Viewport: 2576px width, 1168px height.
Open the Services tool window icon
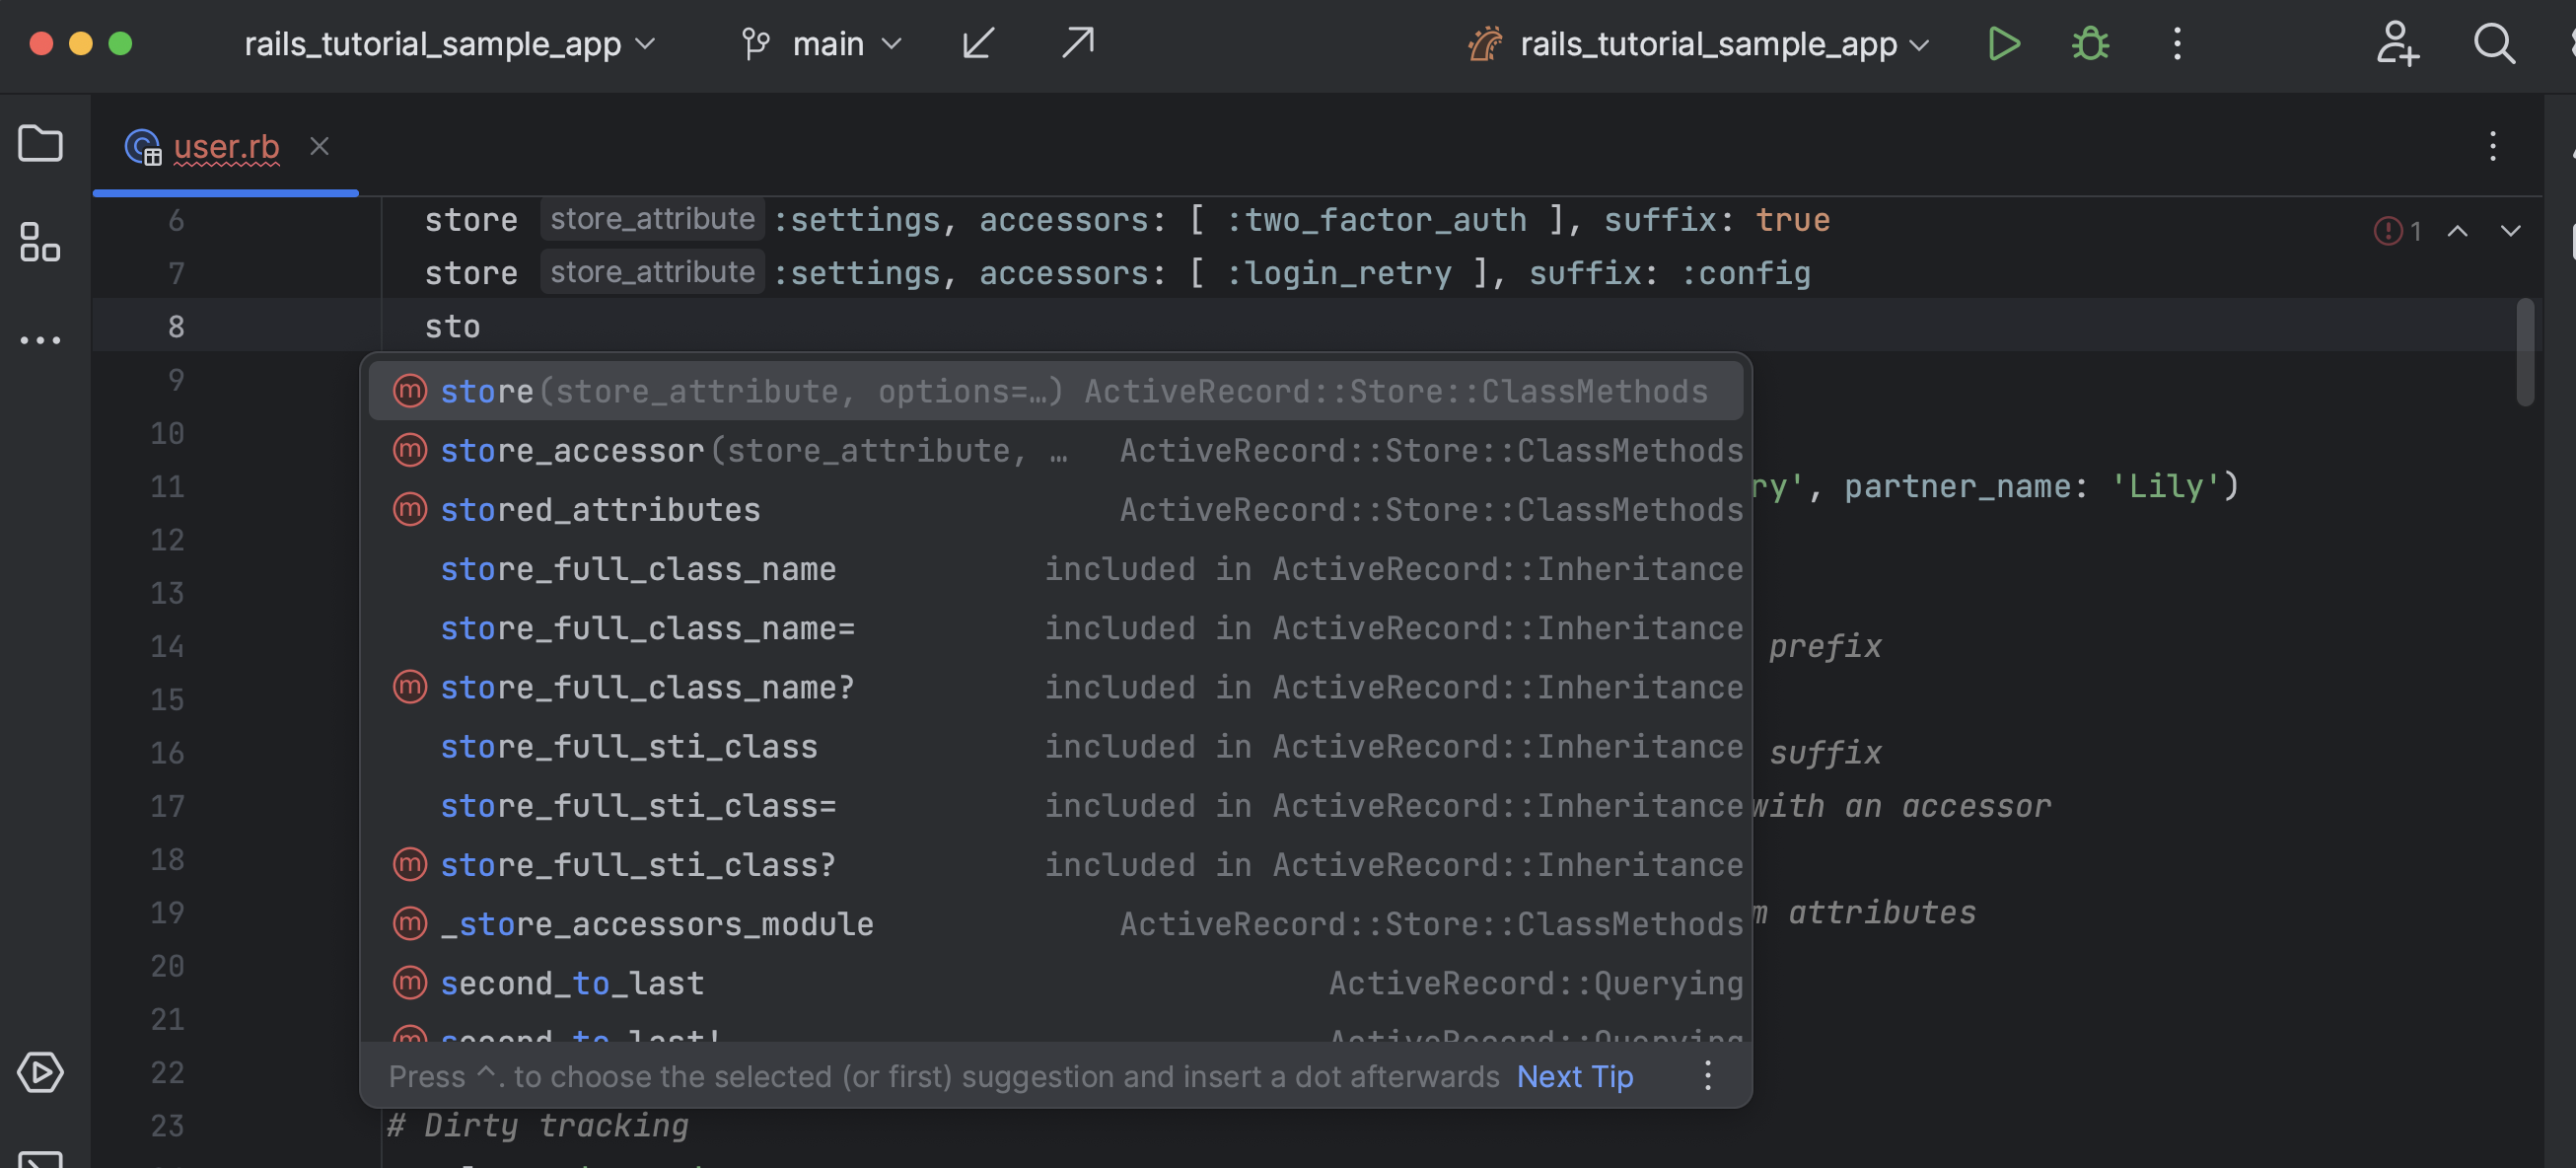40,1072
